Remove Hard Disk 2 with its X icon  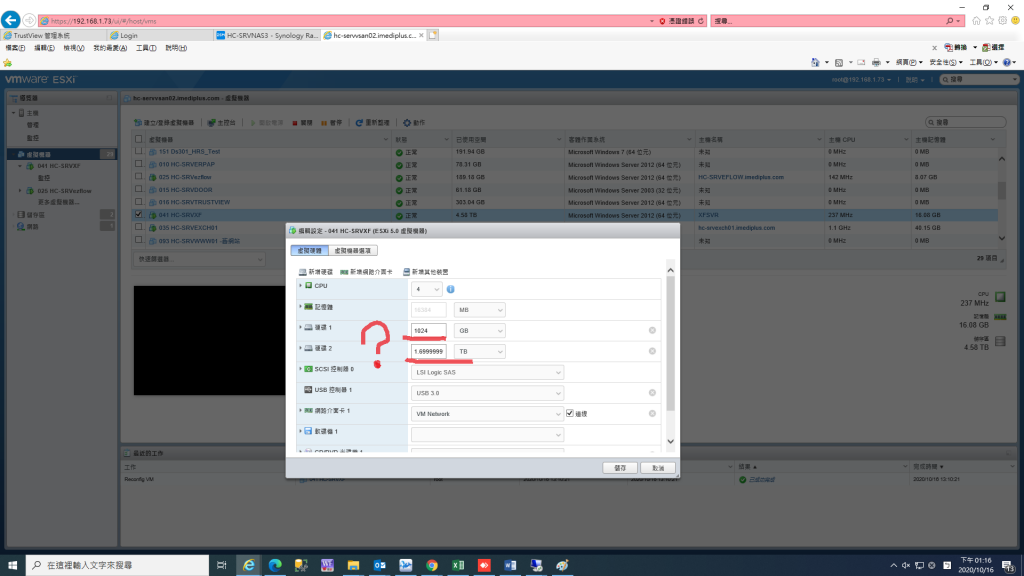pos(652,351)
